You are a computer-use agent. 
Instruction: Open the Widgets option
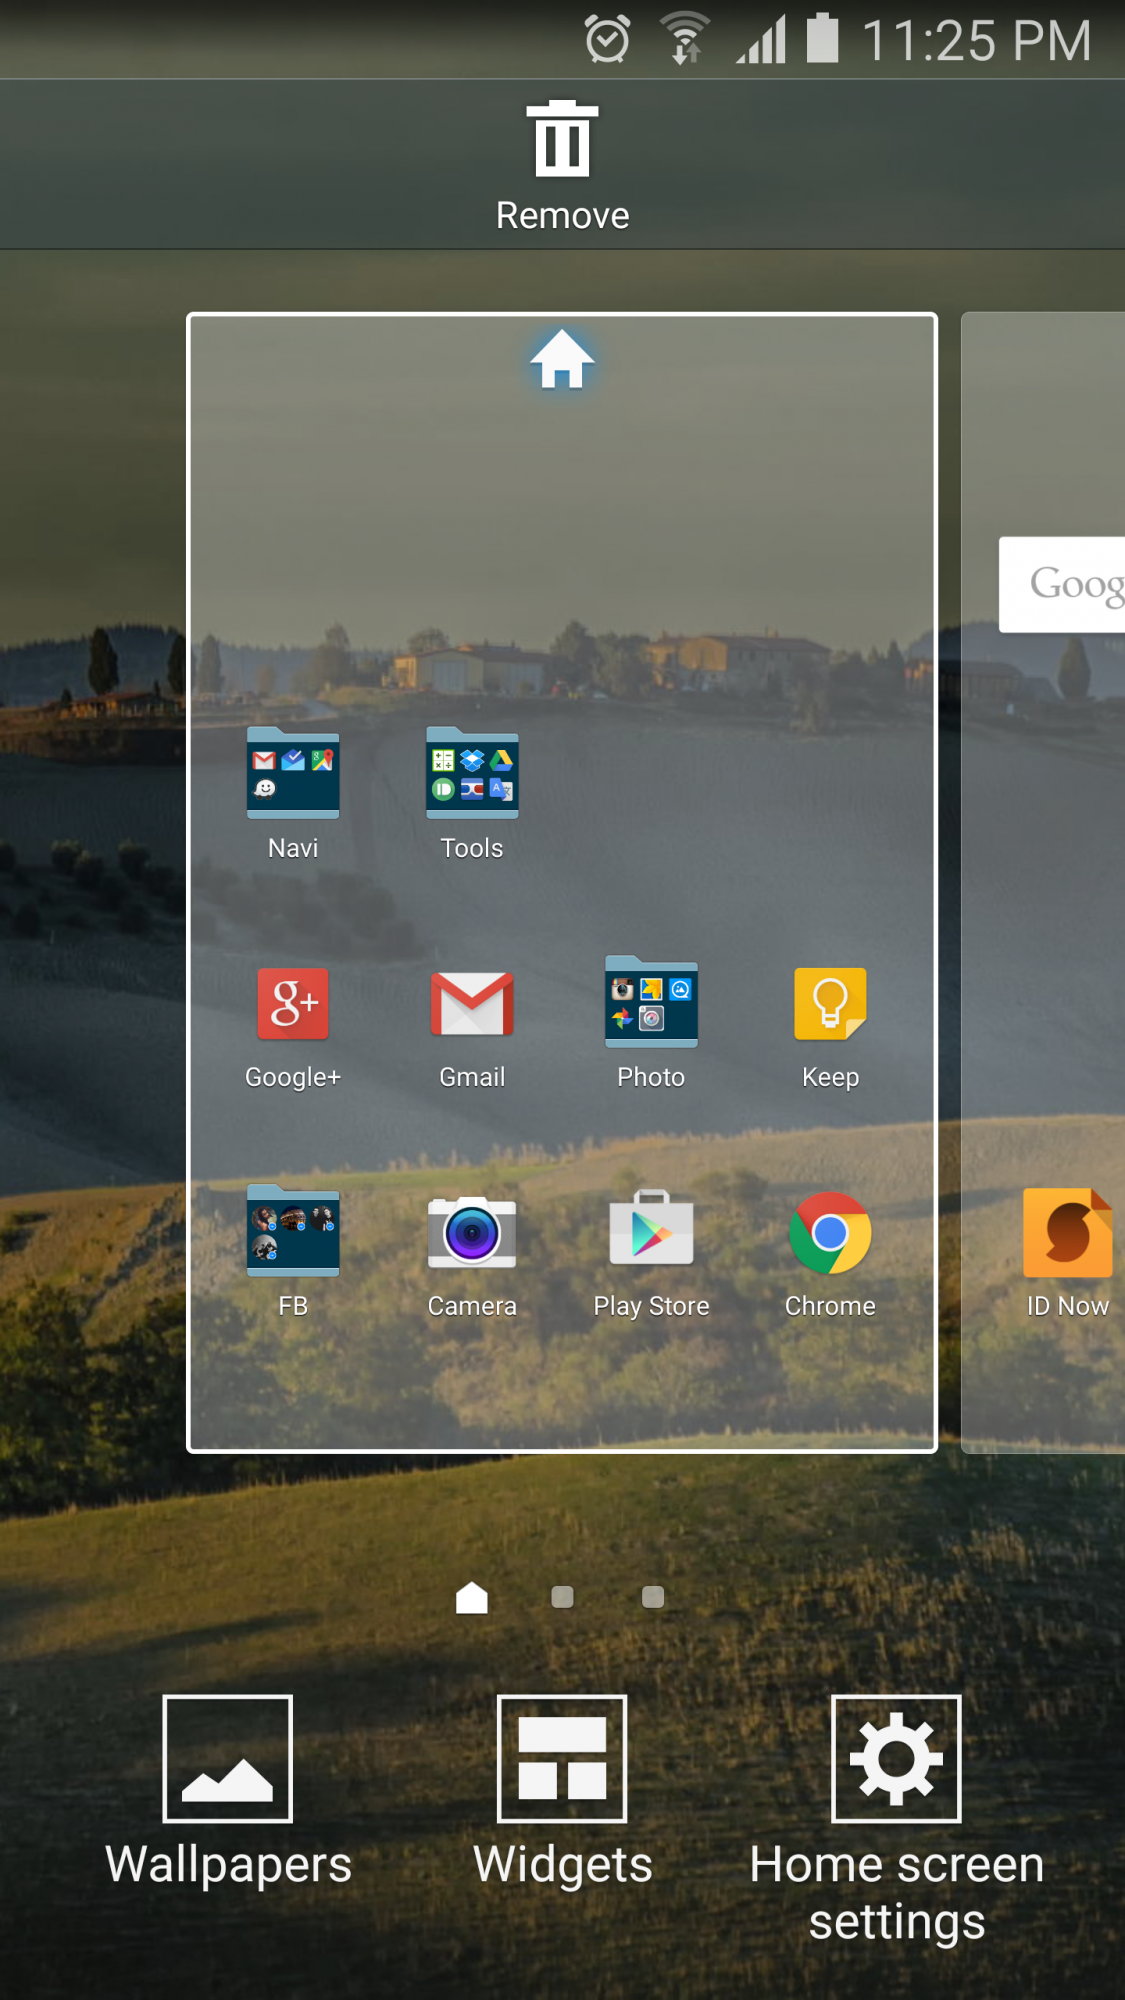pos(562,1790)
